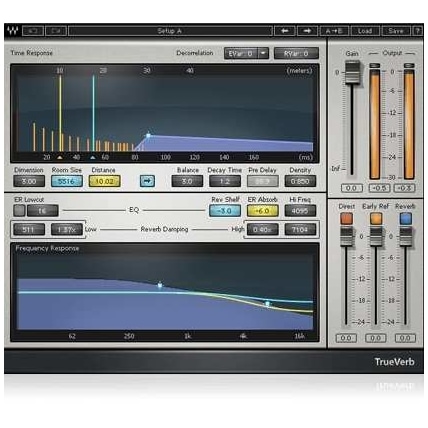Click the Early Ref value box 0.0
The width and height of the screenshot is (428, 428).
pyautogui.click(x=376, y=338)
